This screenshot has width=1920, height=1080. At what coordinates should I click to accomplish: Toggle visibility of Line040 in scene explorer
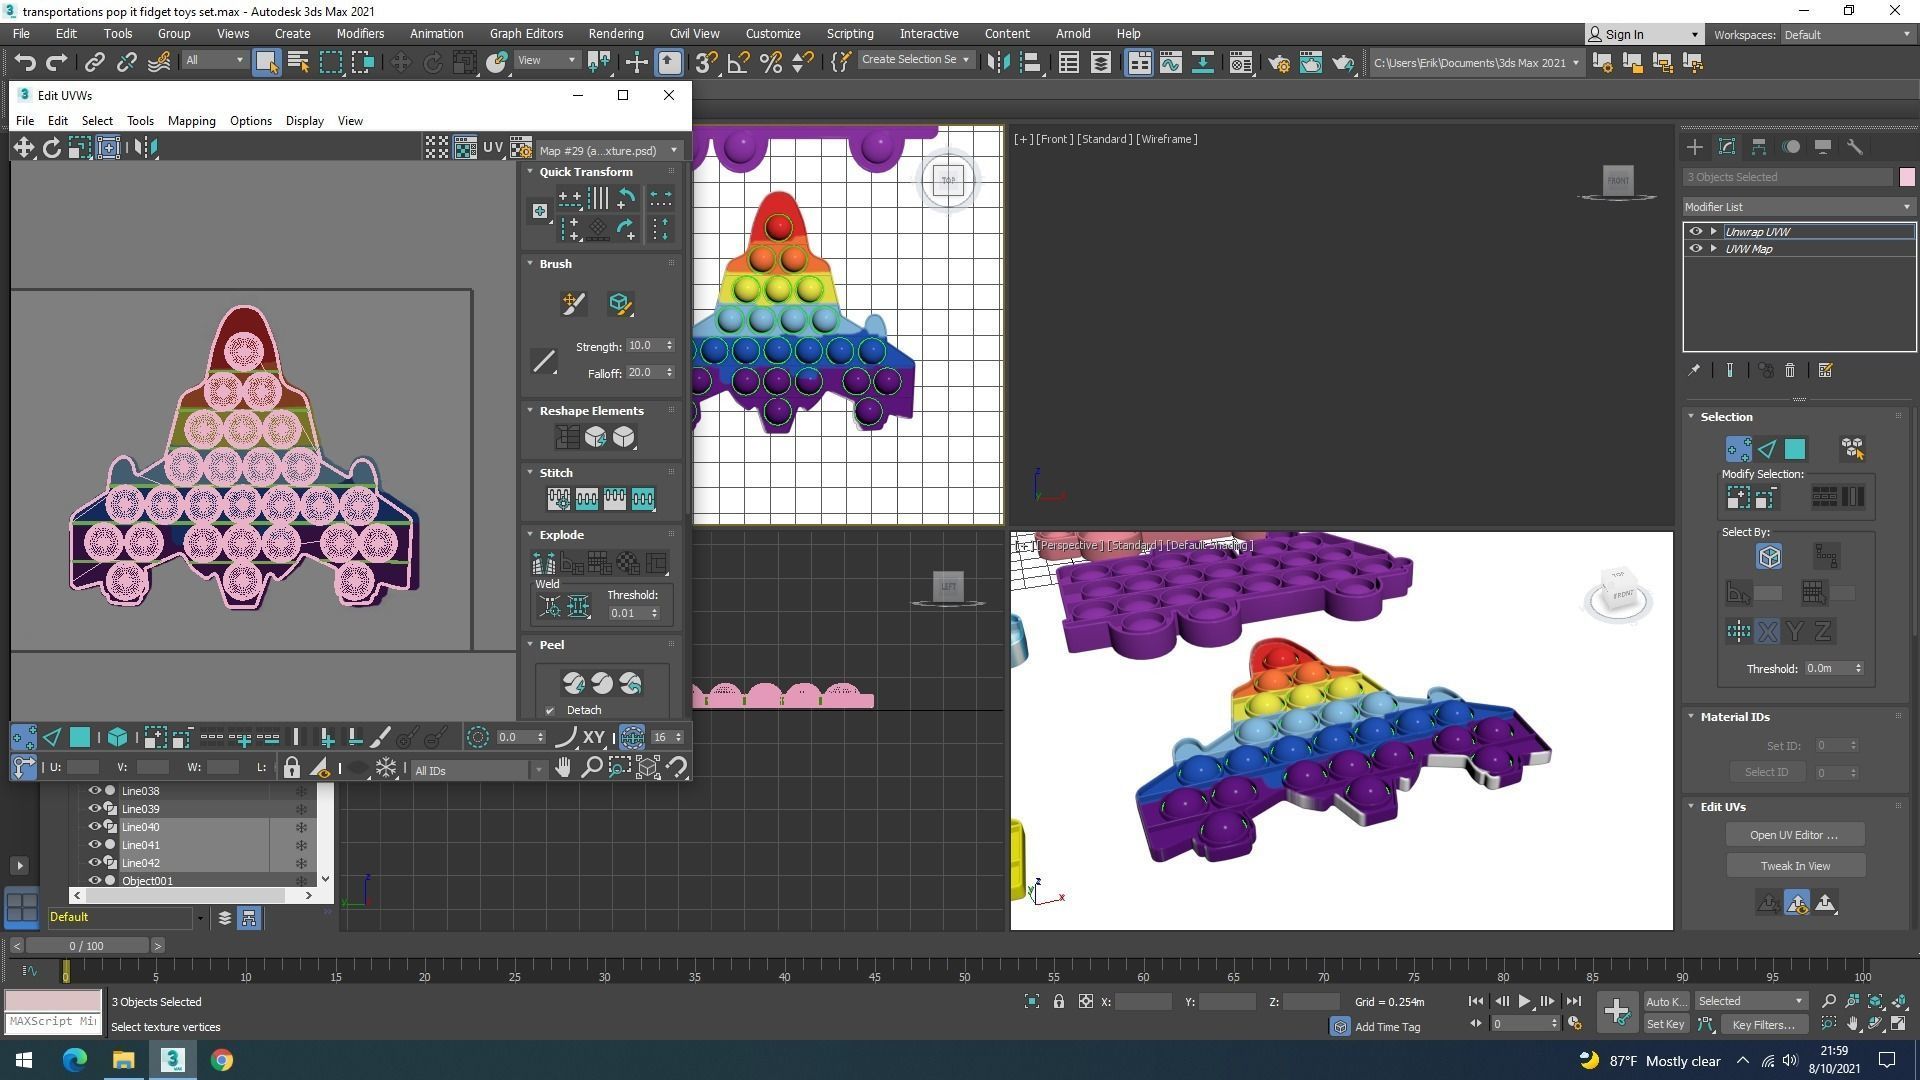(x=95, y=827)
